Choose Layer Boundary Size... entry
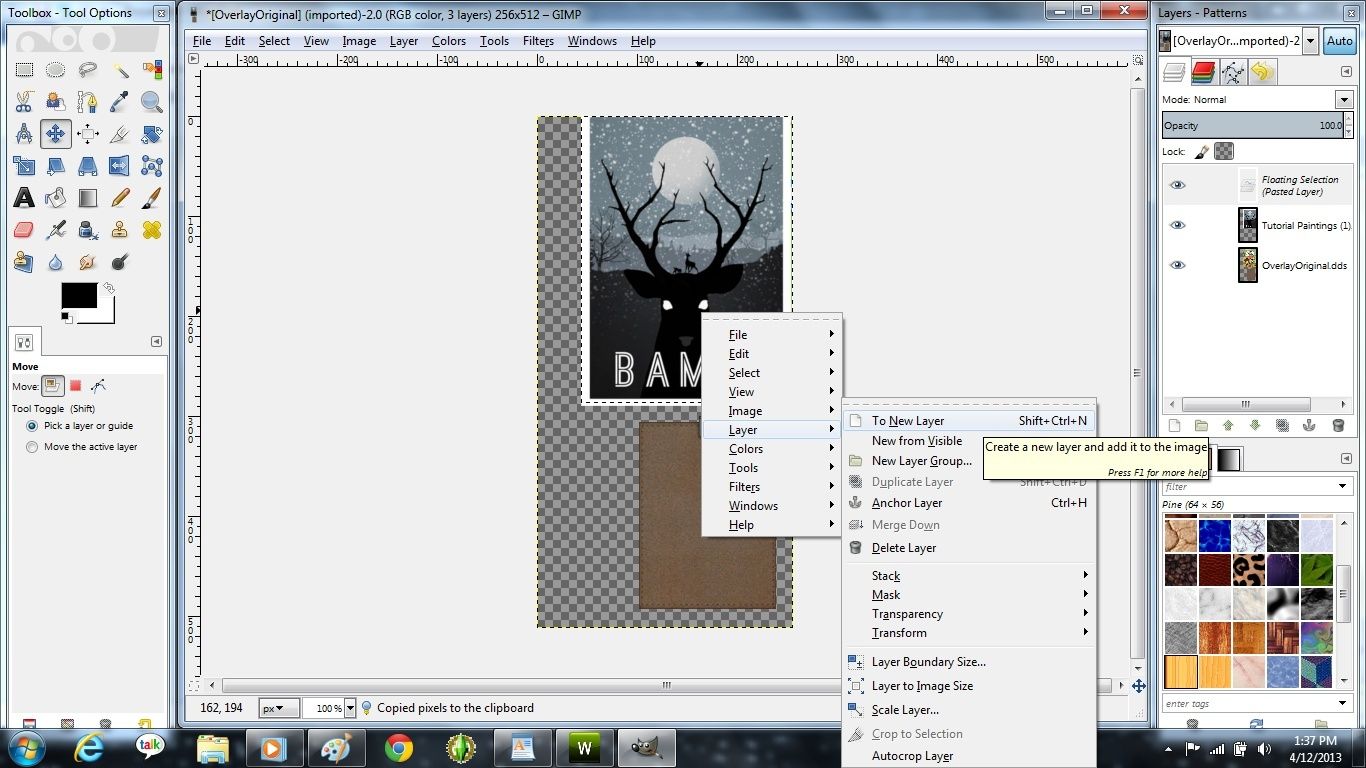The image size is (1366, 768). pyautogui.click(x=969, y=662)
